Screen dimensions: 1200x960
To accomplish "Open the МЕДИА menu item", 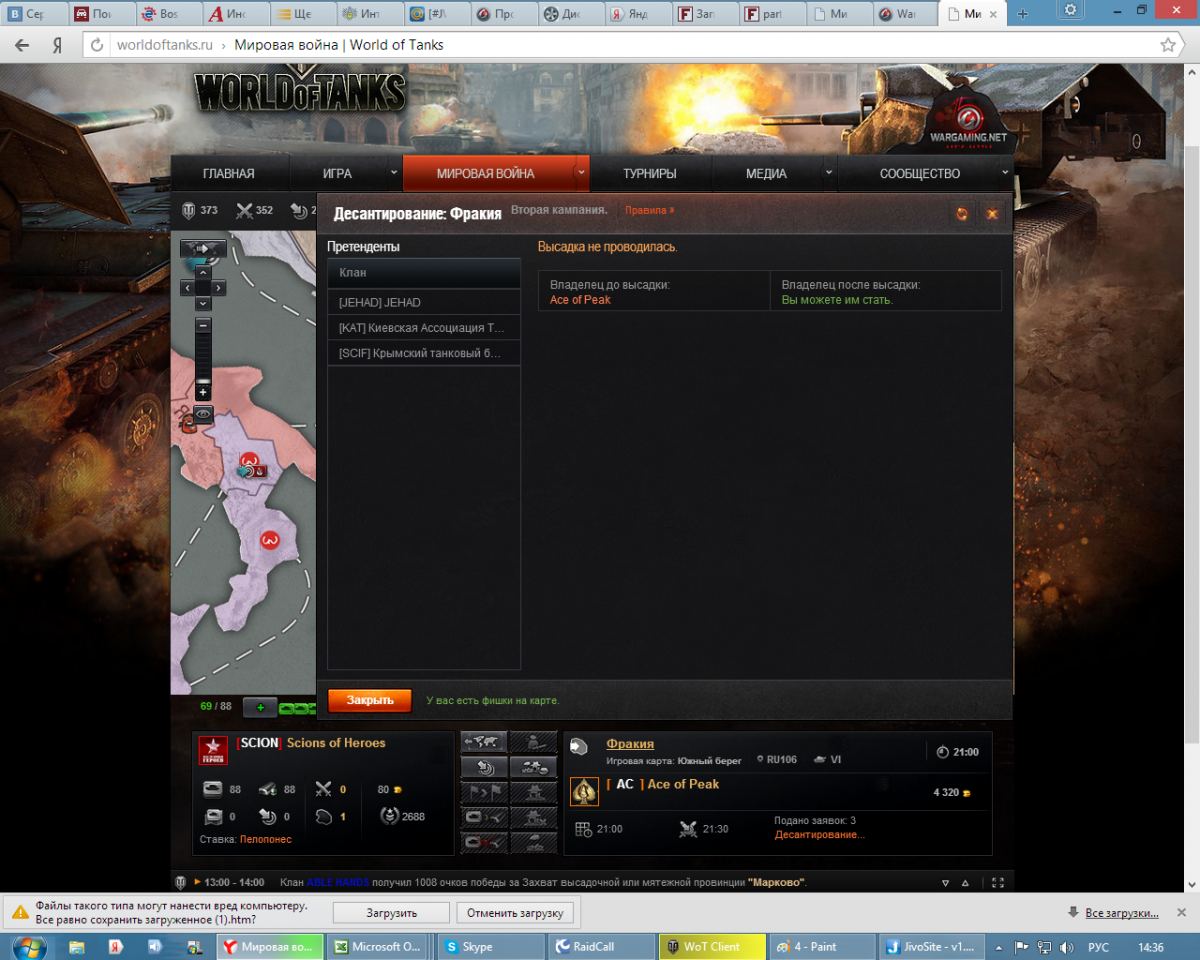I will click(766, 174).
